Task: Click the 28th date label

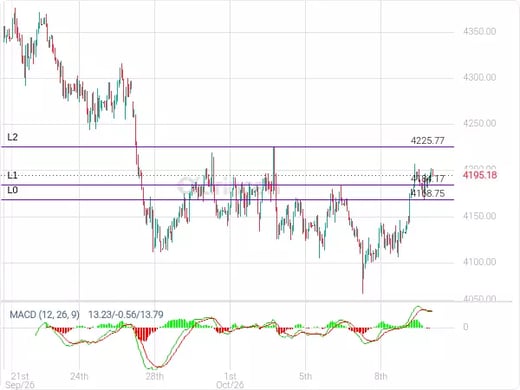Action: pos(155,376)
